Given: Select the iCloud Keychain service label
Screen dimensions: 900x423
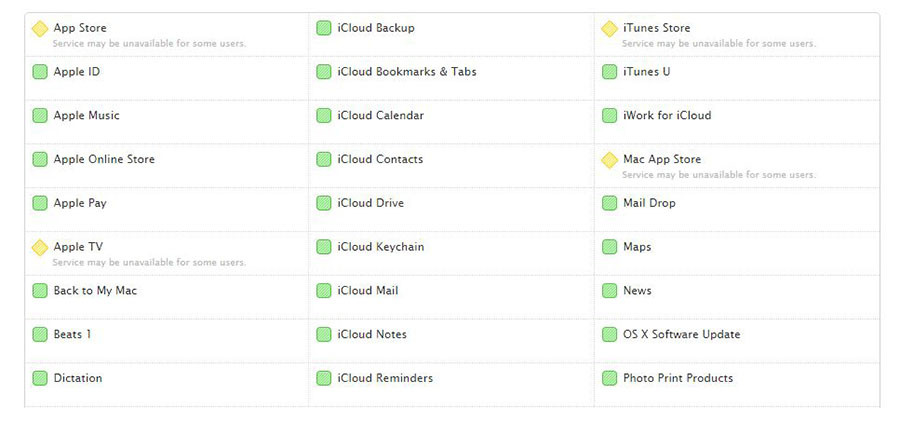Looking at the screenshot, I should pyautogui.click(x=381, y=247).
